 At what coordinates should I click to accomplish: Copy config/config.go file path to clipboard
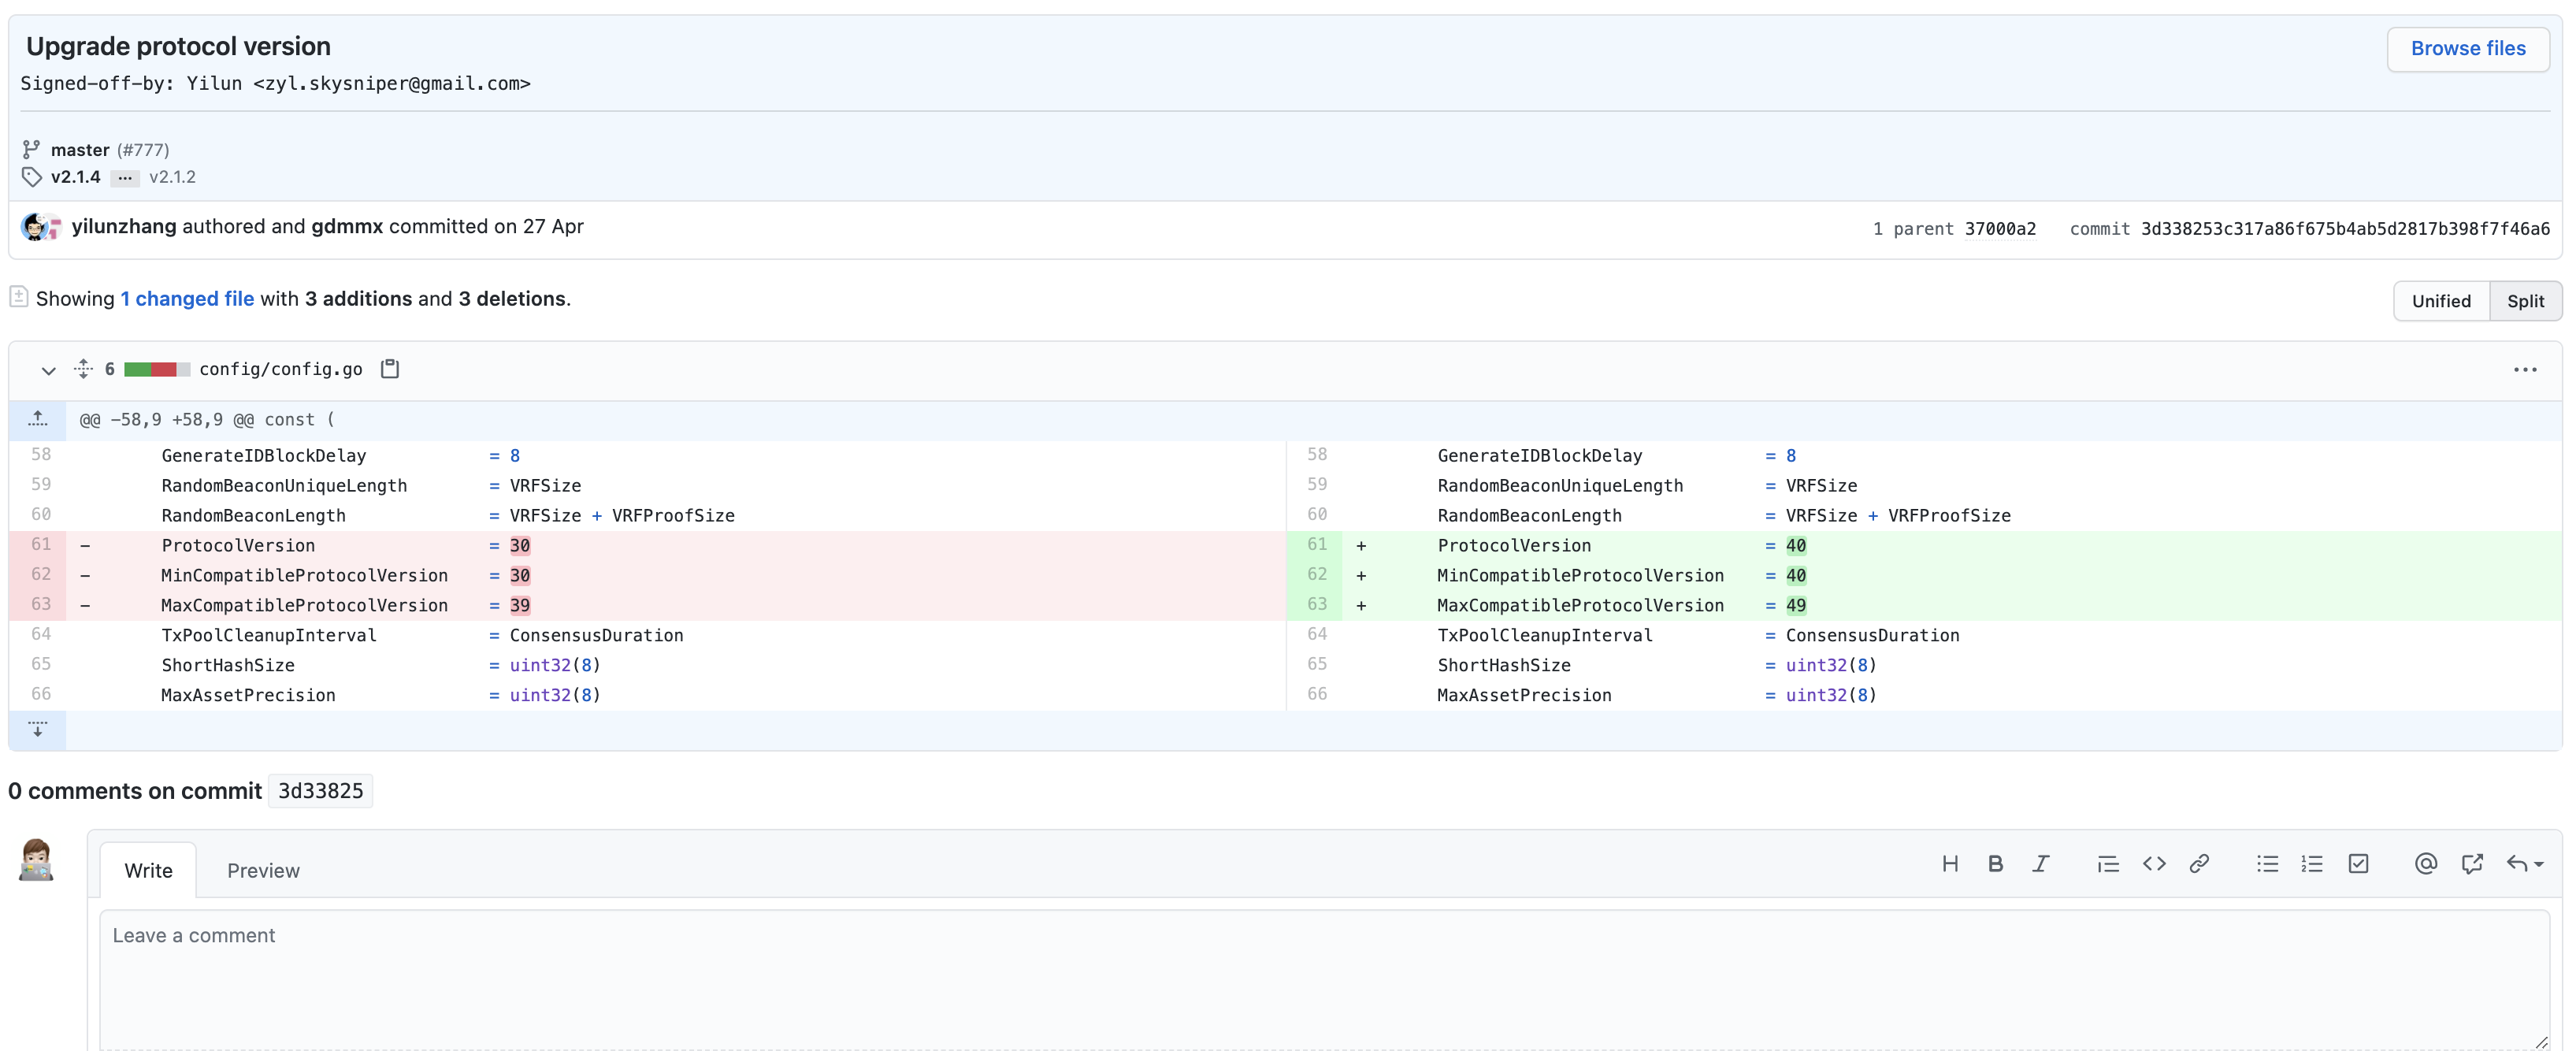point(390,369)
